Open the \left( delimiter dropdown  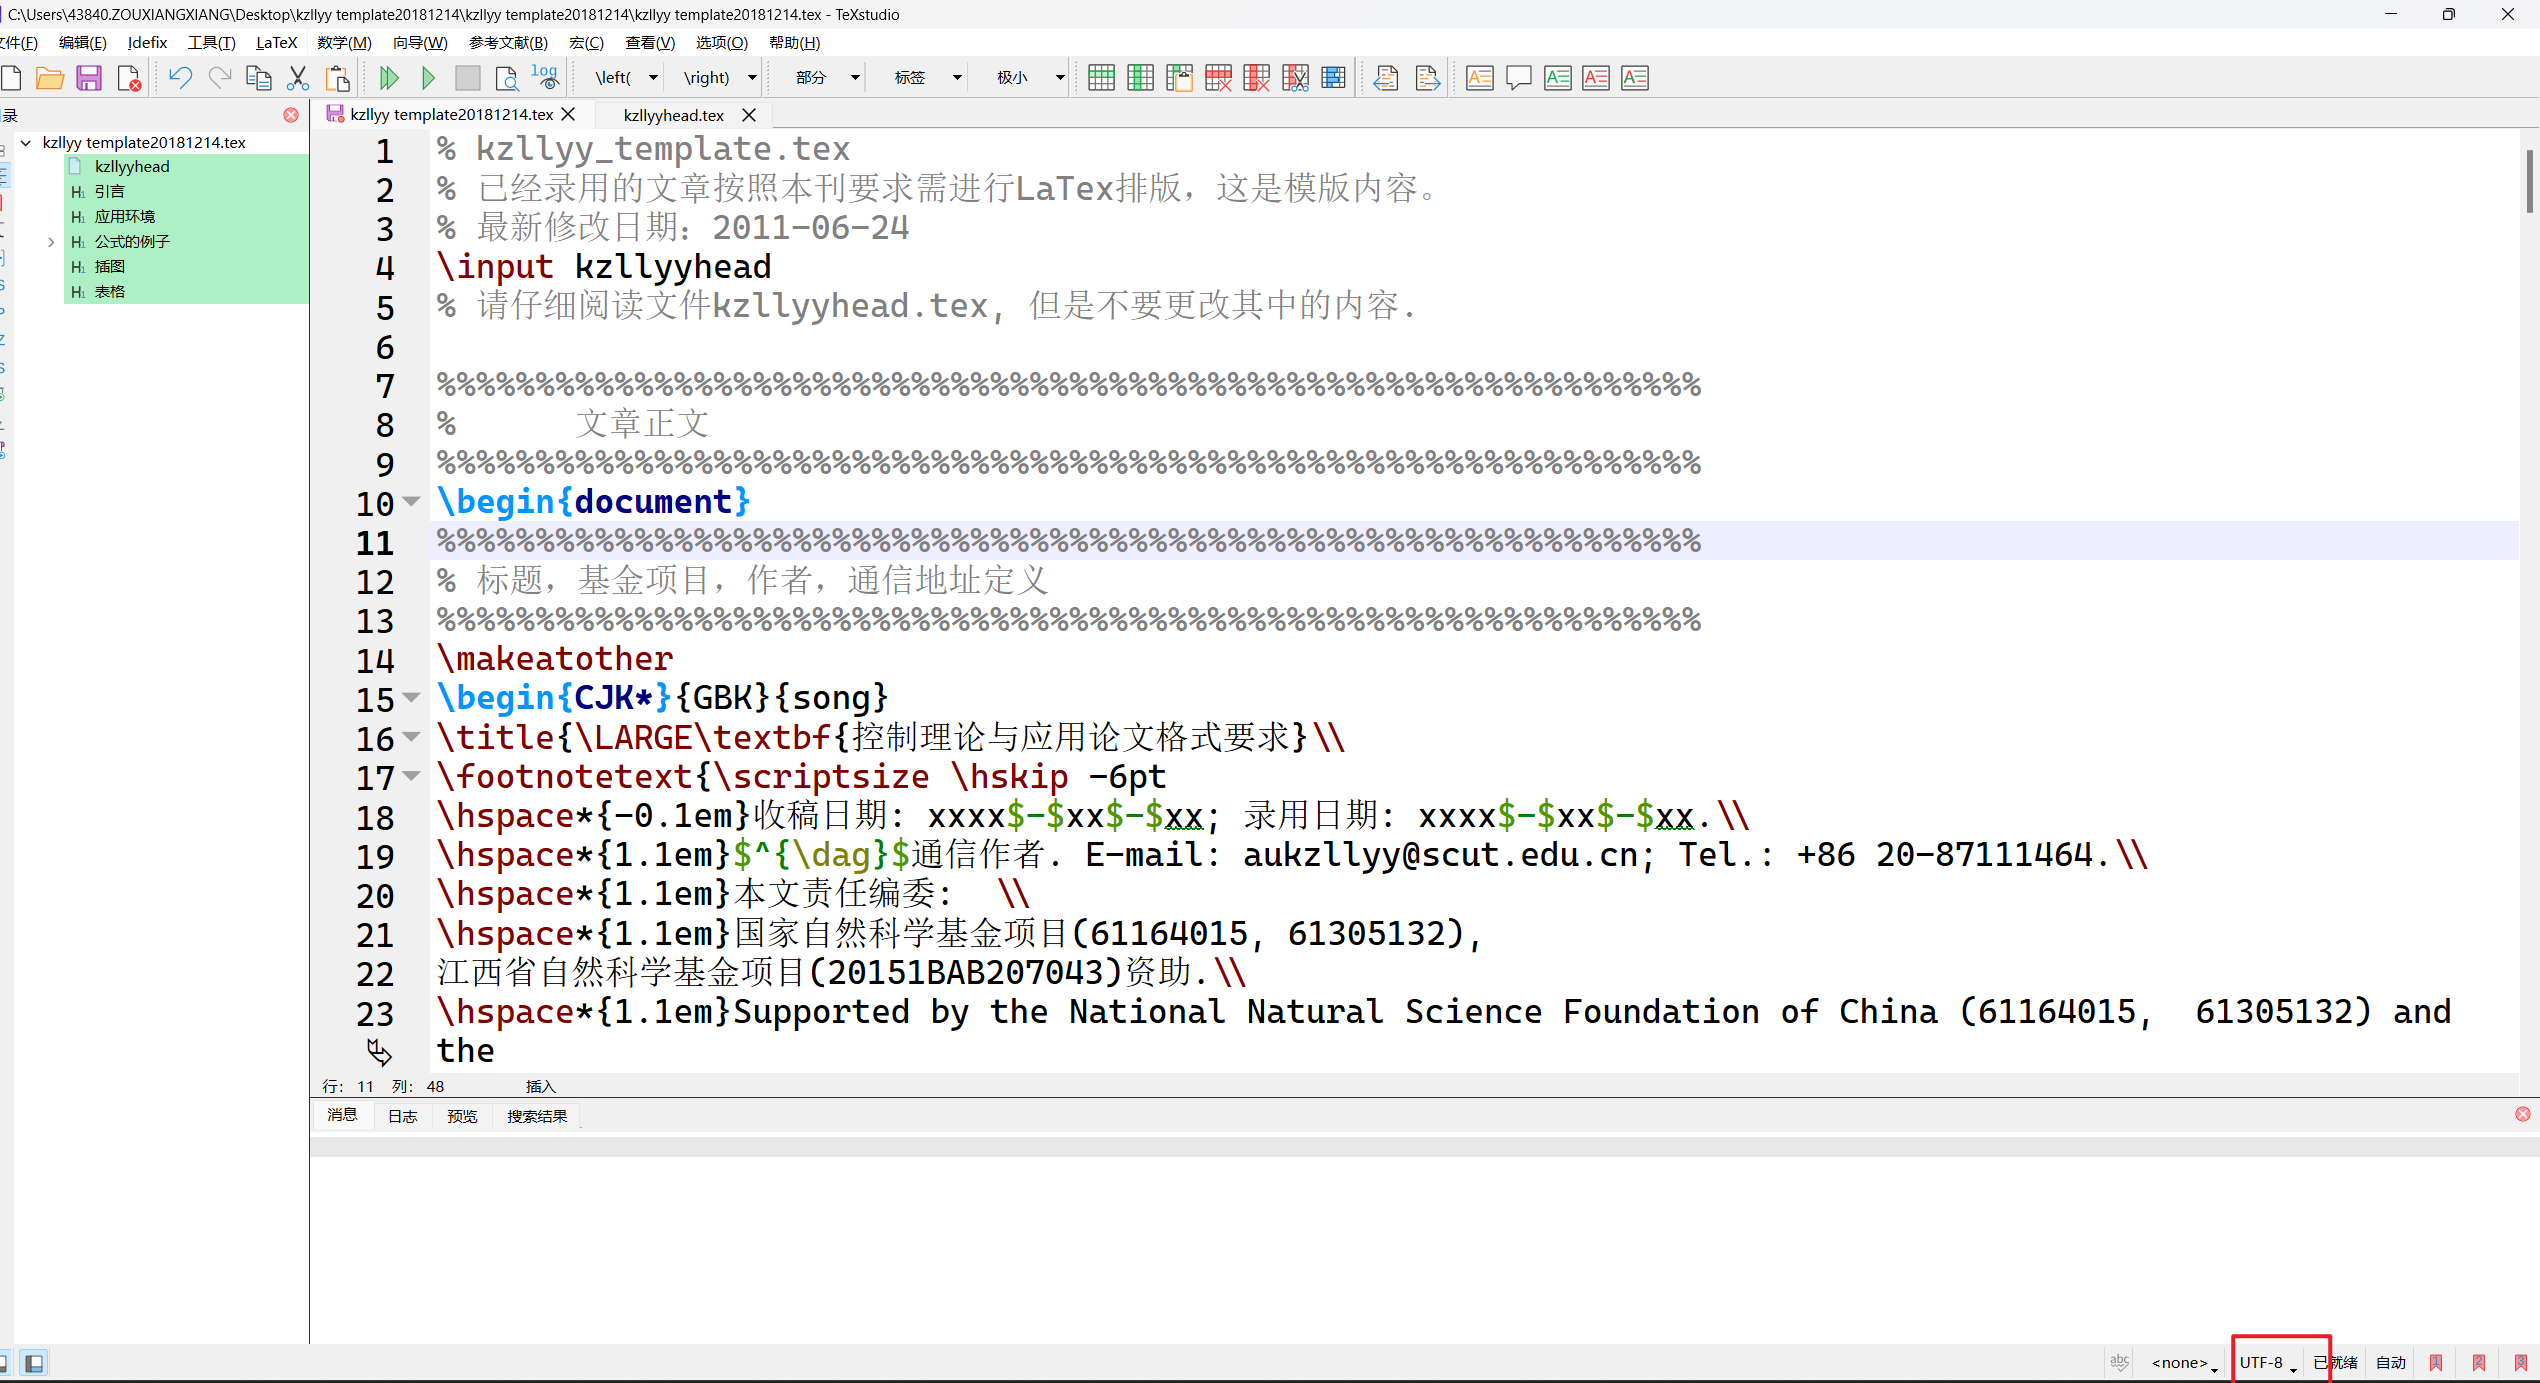click(653, 78)
